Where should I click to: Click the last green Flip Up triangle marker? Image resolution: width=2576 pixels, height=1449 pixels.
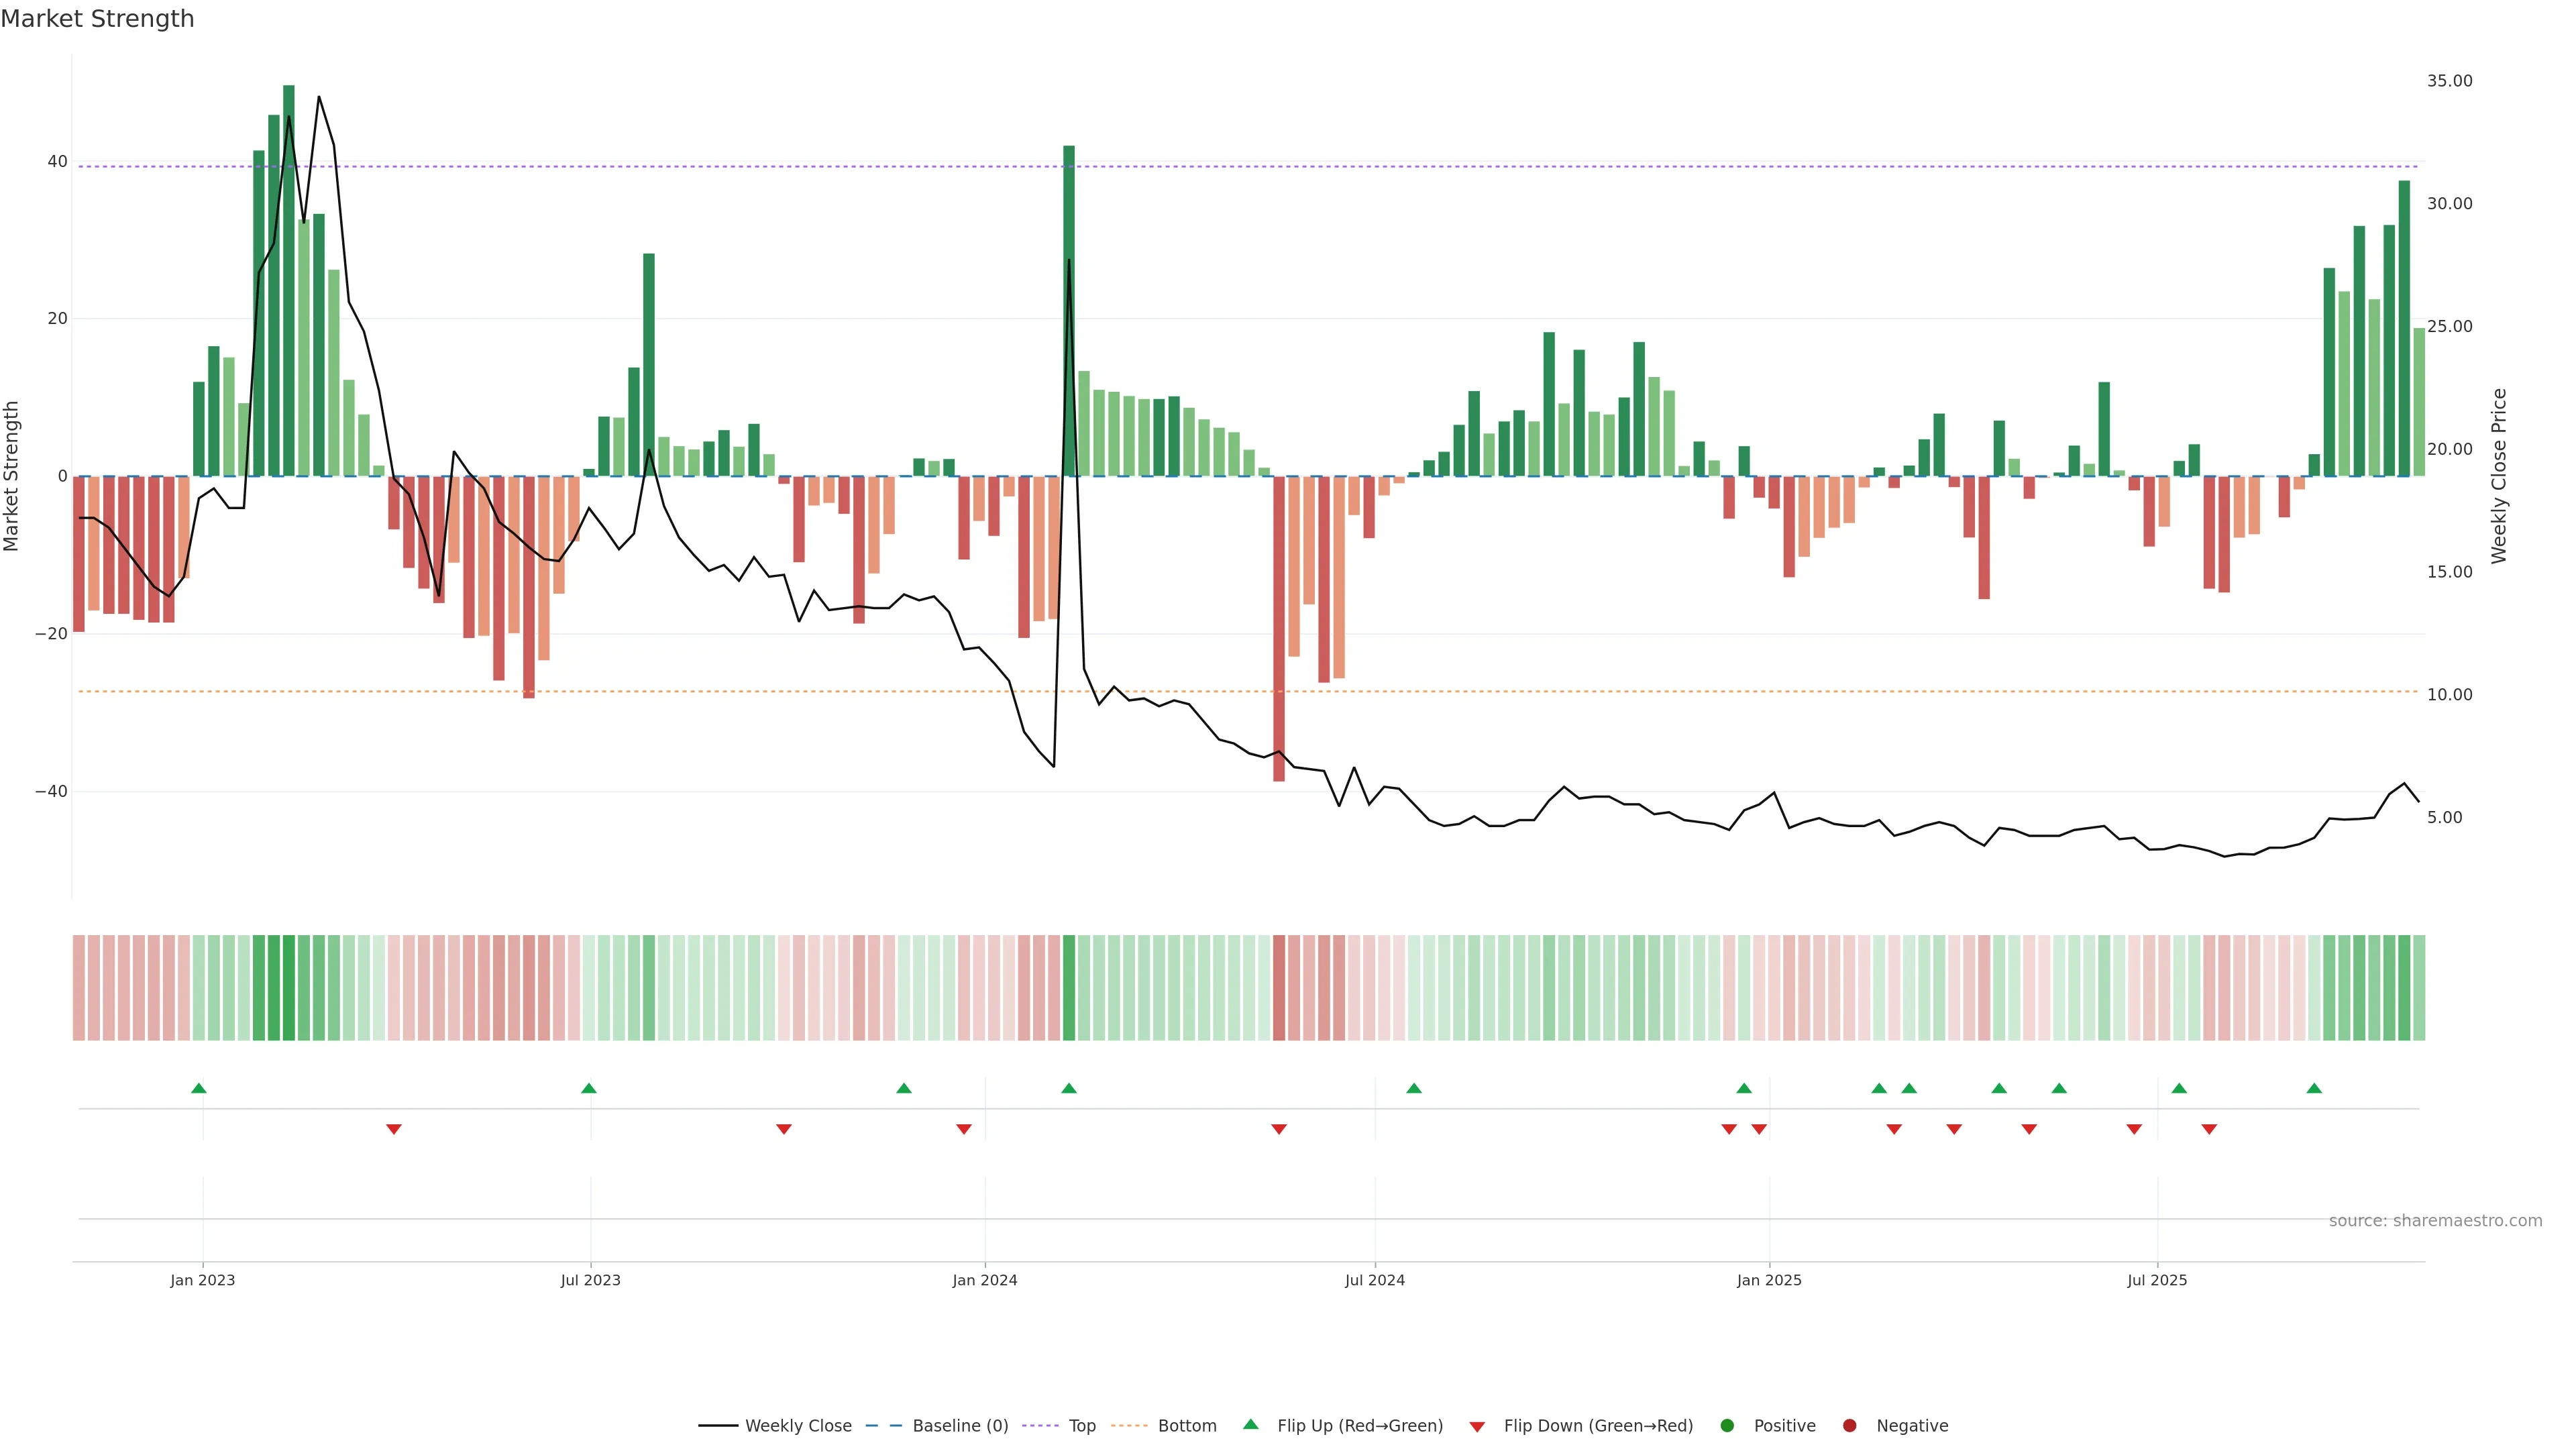(x=2314, y=1088)
